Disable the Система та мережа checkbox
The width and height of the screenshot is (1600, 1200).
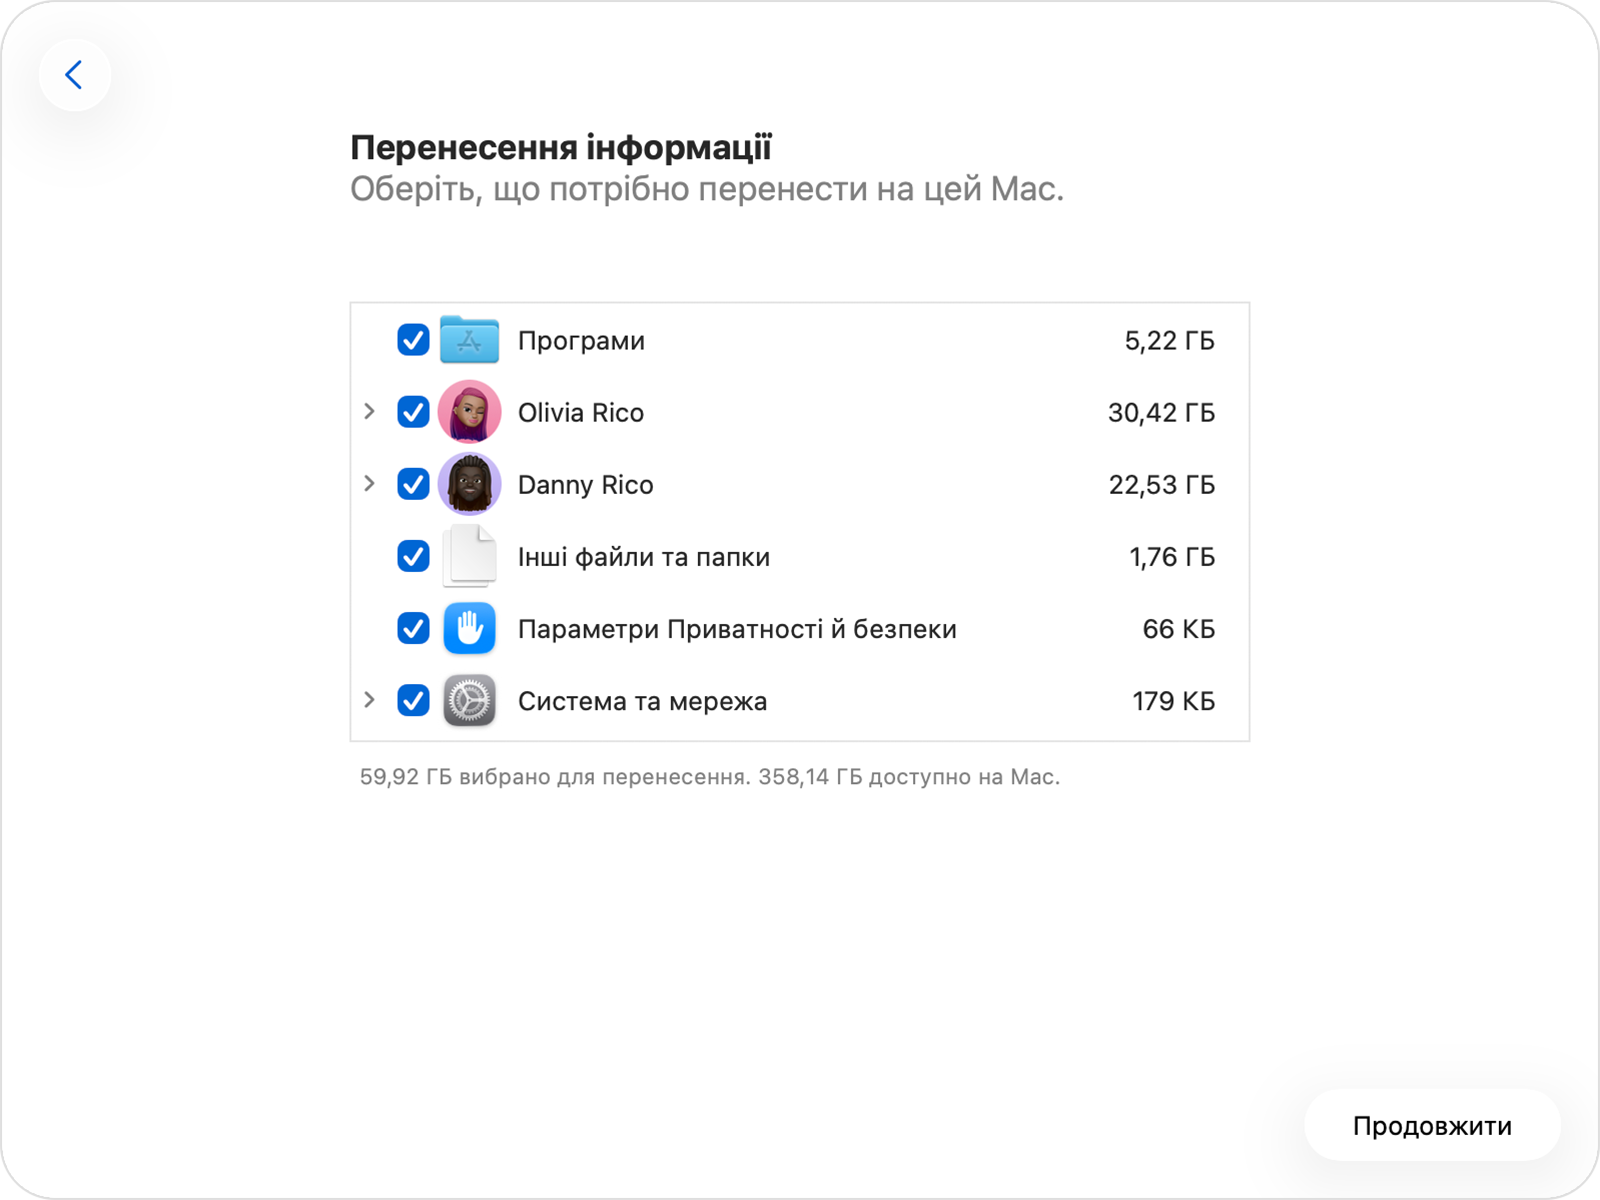pos(413,700)
